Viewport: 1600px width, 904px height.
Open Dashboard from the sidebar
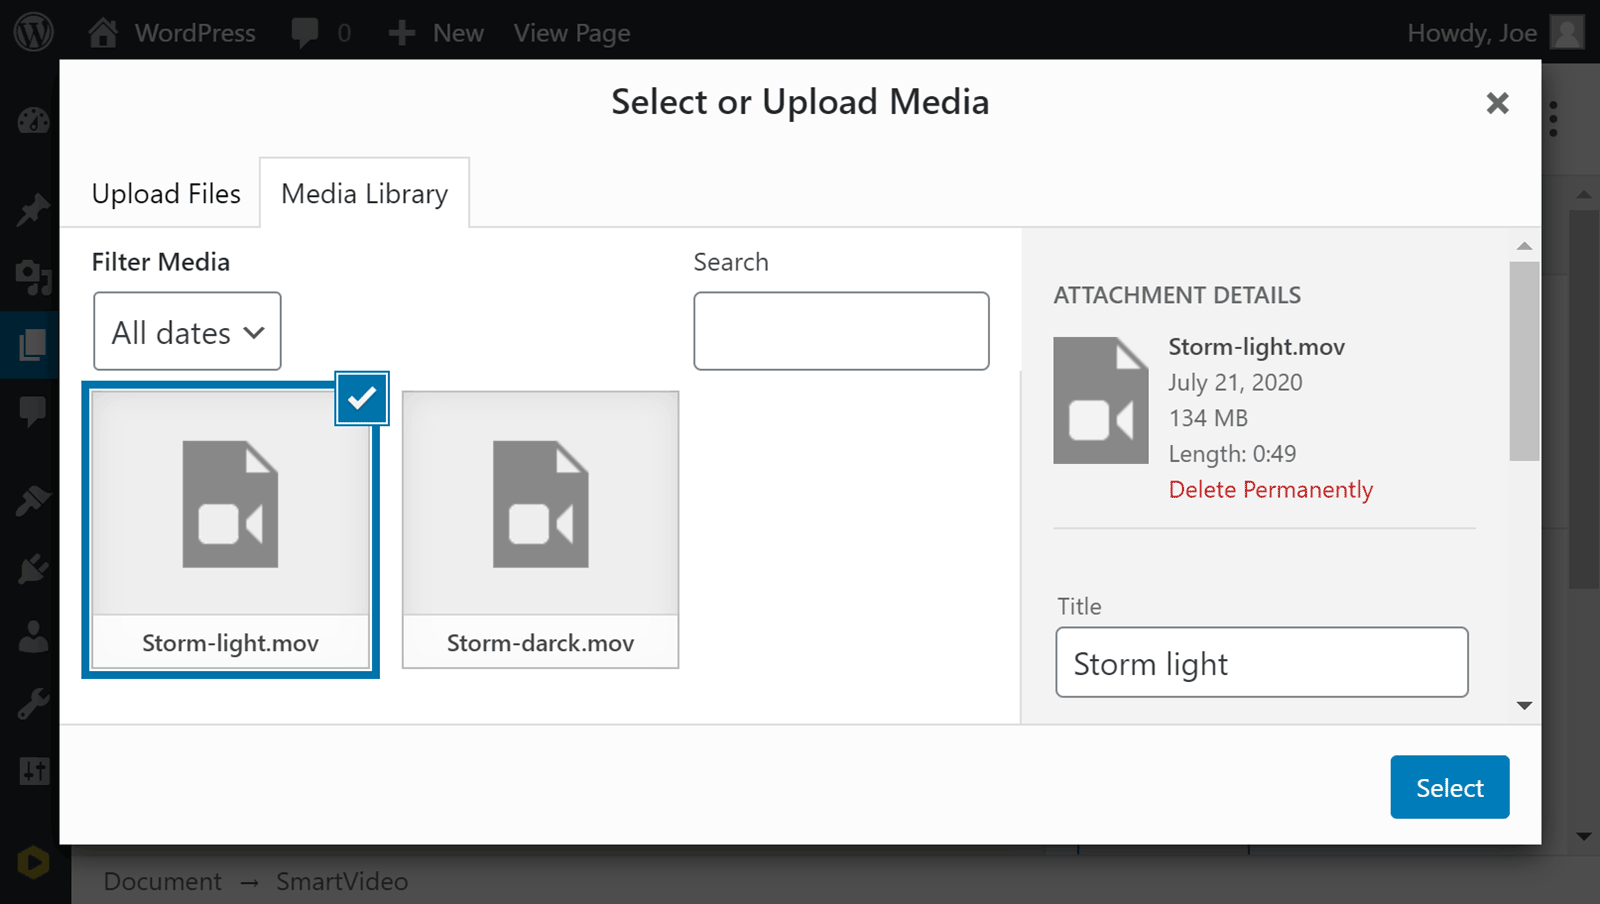(x=33, y=121)
